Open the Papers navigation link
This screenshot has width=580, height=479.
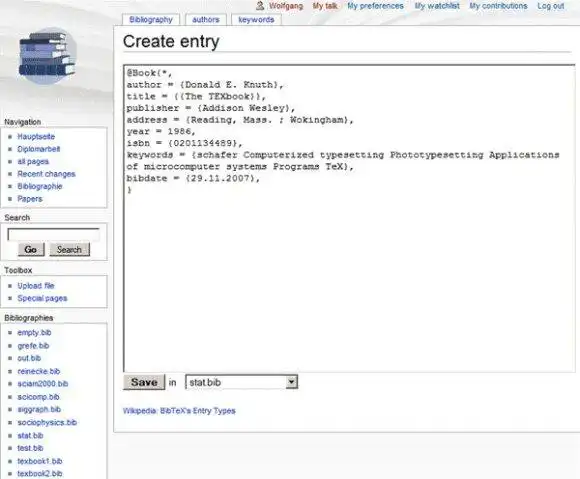(x=30, y=199)
